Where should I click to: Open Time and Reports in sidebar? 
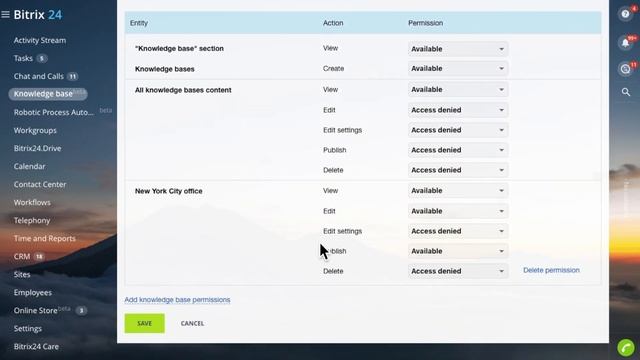pyautogui.click(x=44, y=238)
